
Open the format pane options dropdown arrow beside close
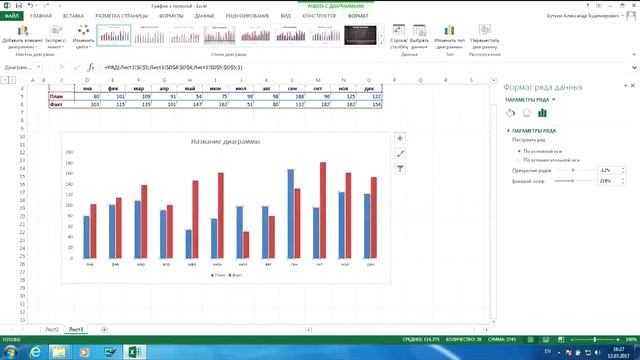click(x=625, y=86)
